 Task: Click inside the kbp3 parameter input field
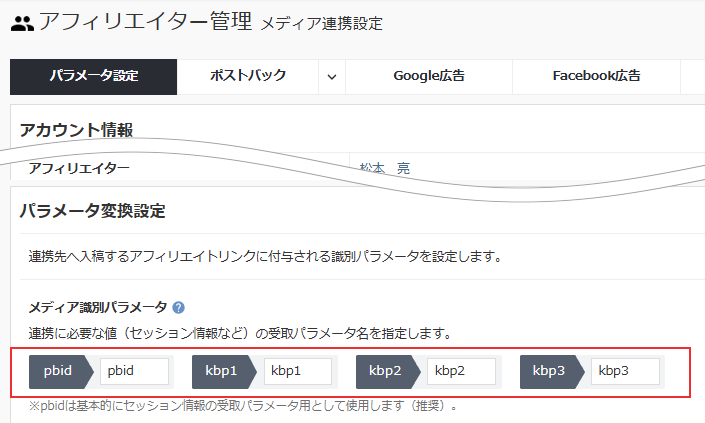click(x=625, y=371)
